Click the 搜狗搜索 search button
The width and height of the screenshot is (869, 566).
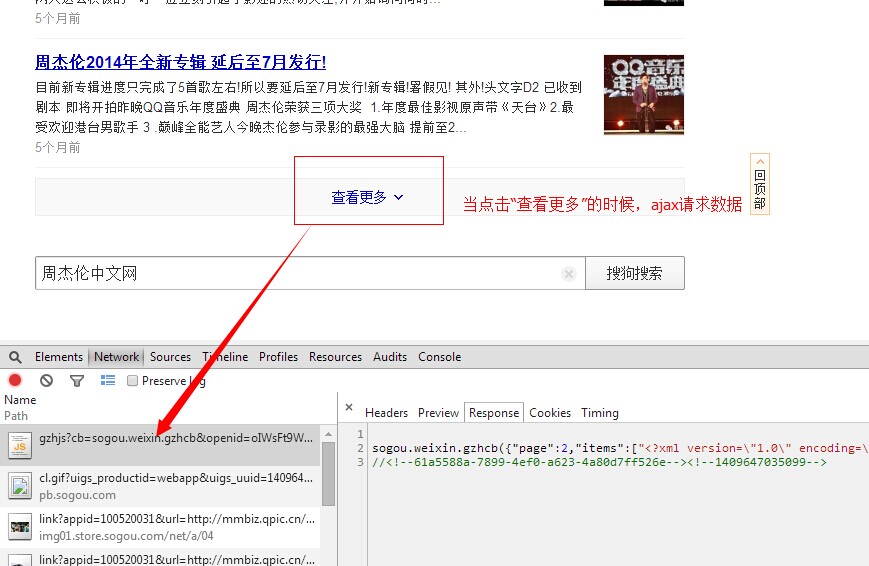pos(635,273)
